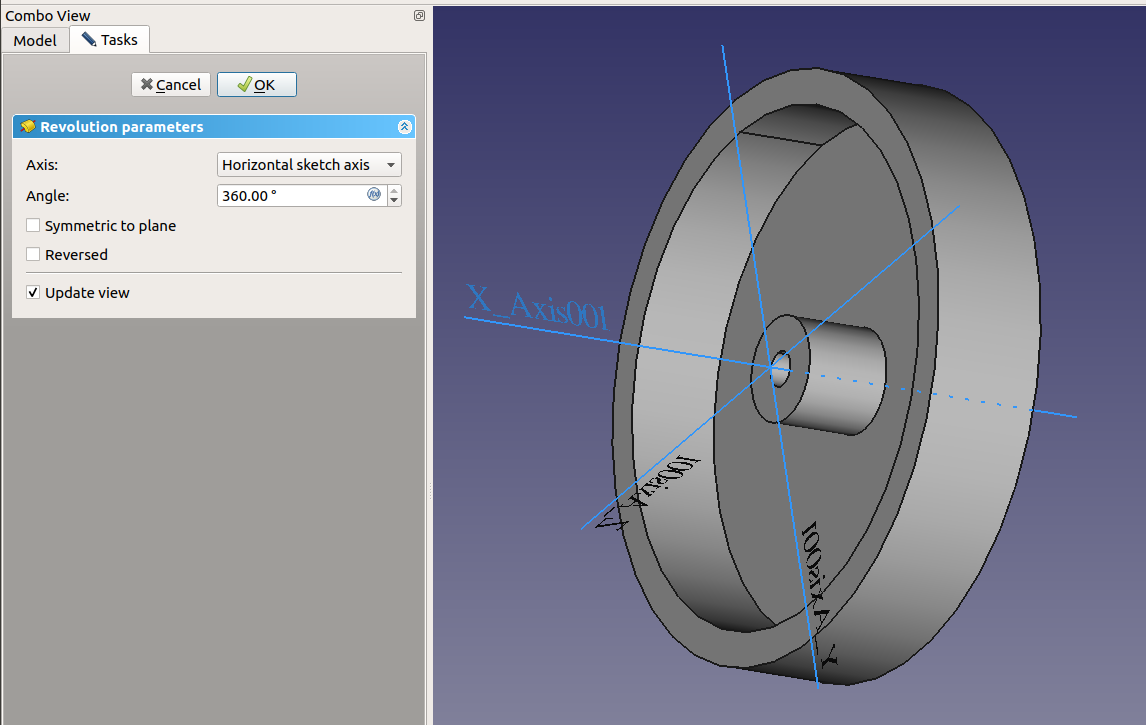
Task: Increase the angle with the up arrow
Action: 394,190
